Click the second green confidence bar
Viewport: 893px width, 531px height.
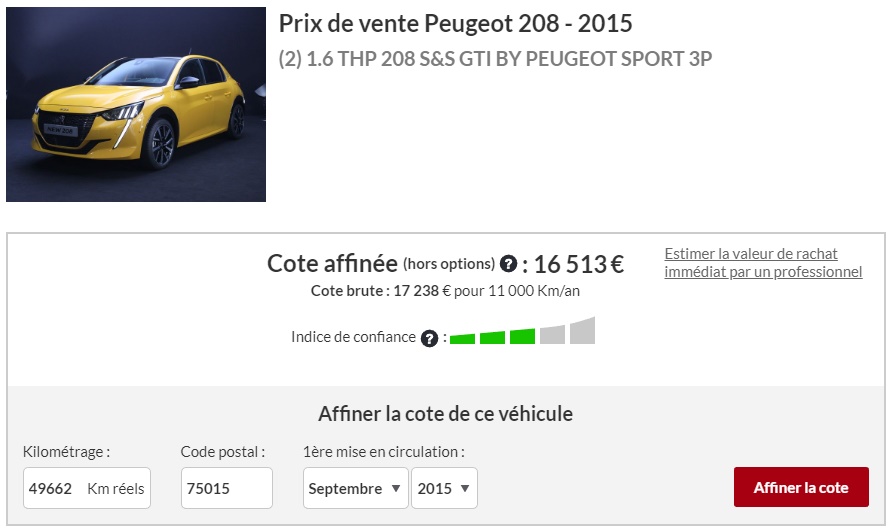point(492,338)
